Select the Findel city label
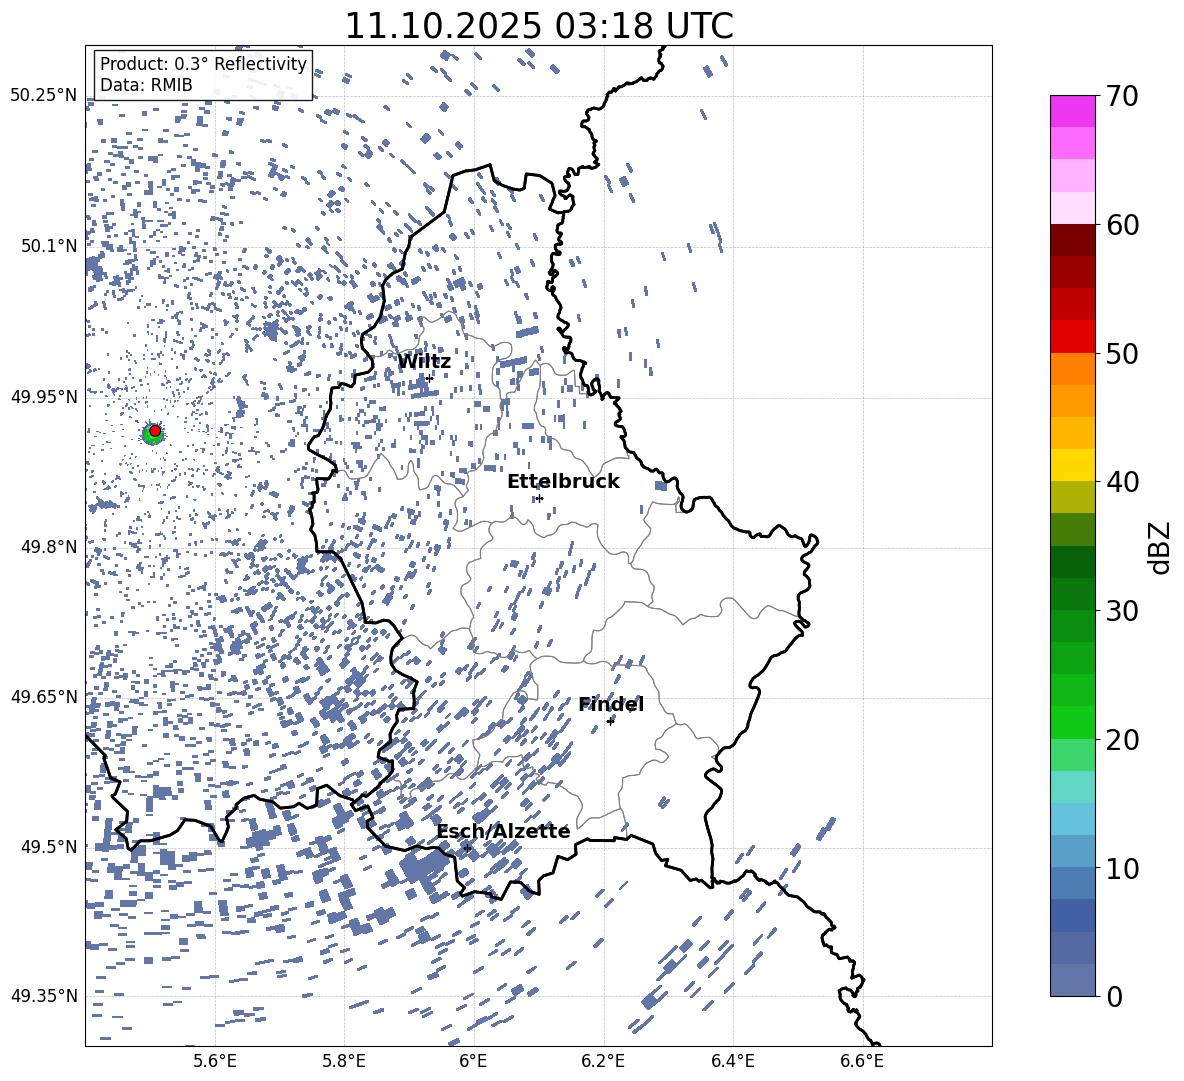This screenshot has height=1081, width=1184. pos(611,704)
